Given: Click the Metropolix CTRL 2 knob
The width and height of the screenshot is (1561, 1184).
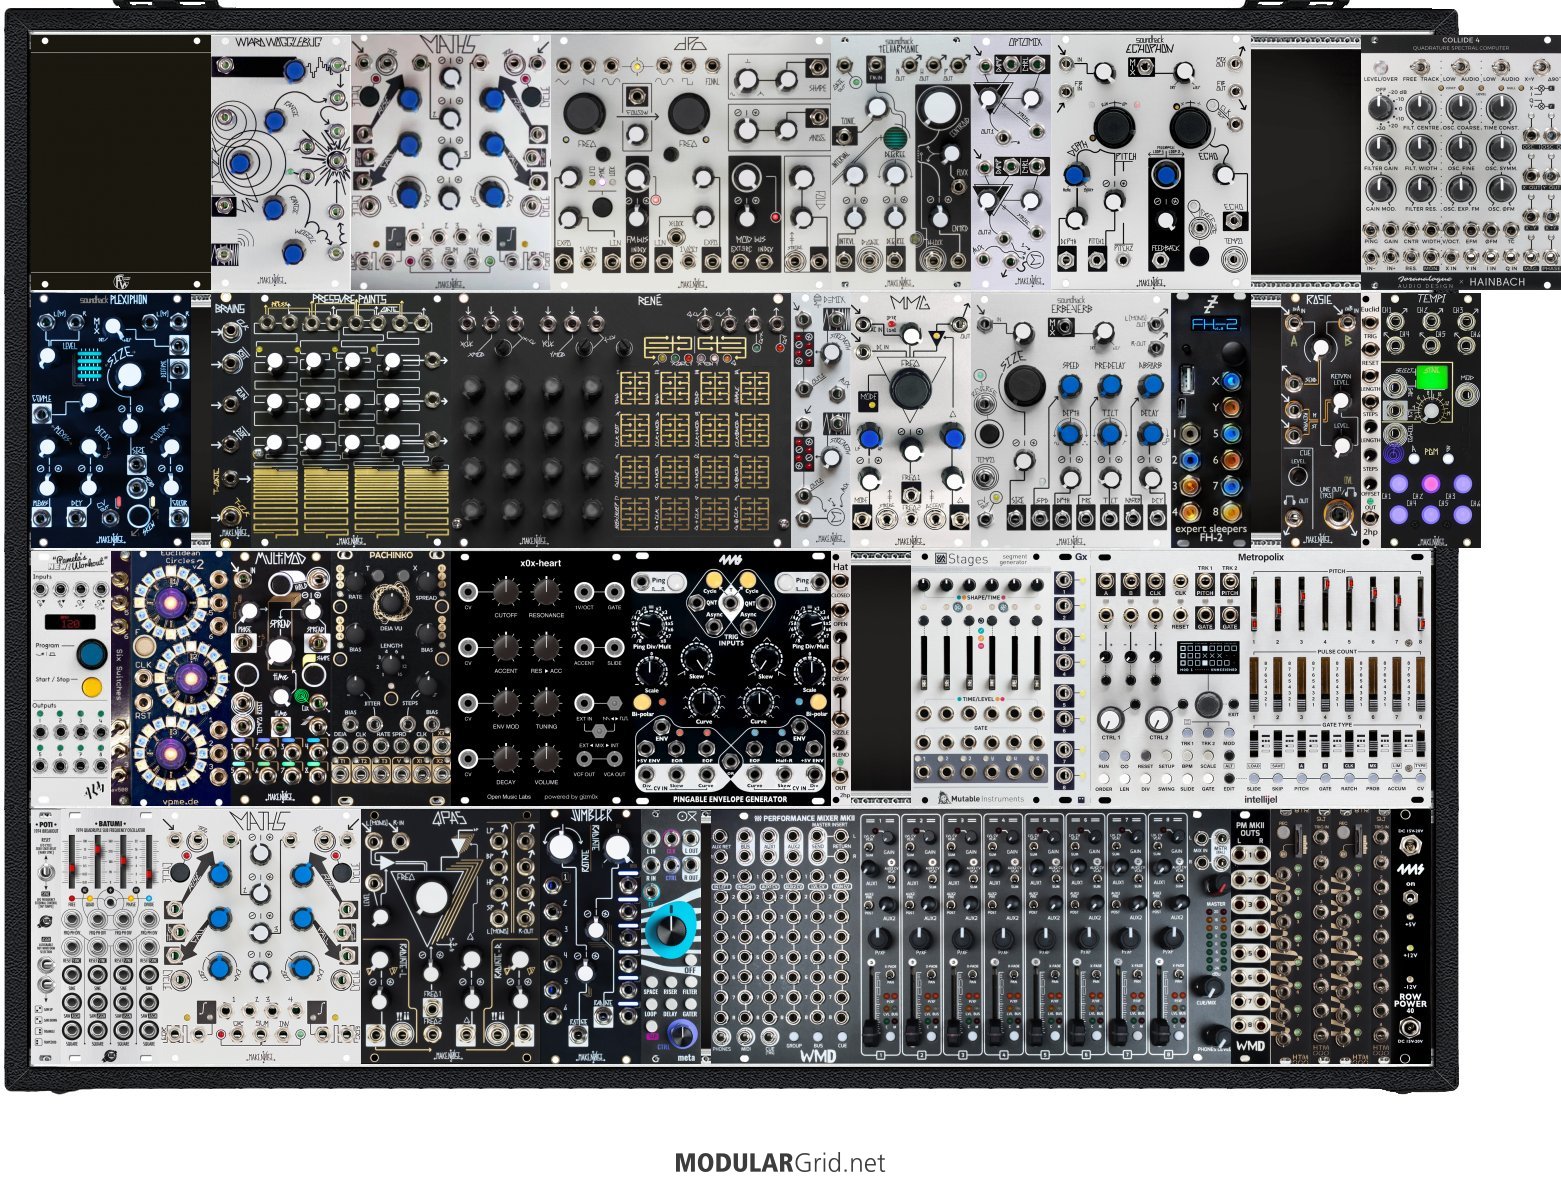Looking at the screenshot, I should pyautogui.click(x=1160, y=719).
